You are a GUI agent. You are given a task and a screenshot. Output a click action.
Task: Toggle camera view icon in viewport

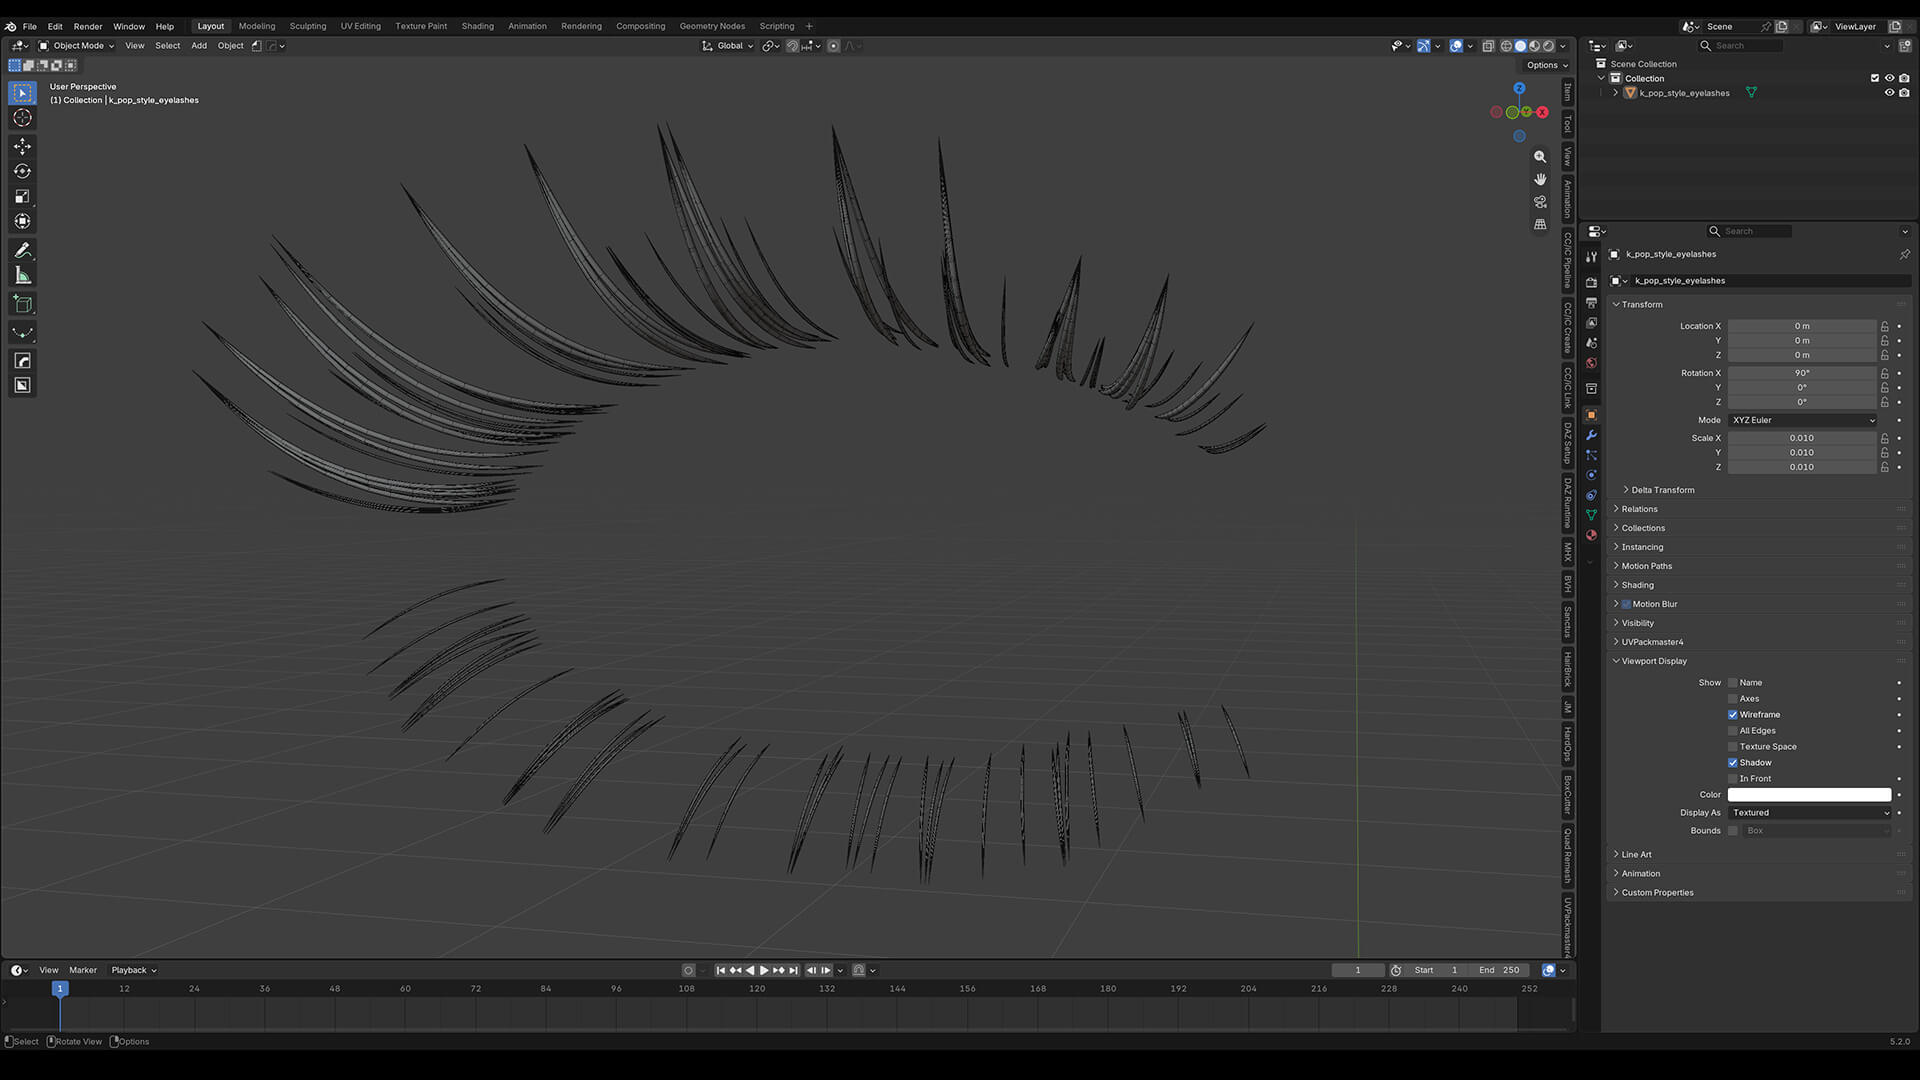(x=1540, y=202)
